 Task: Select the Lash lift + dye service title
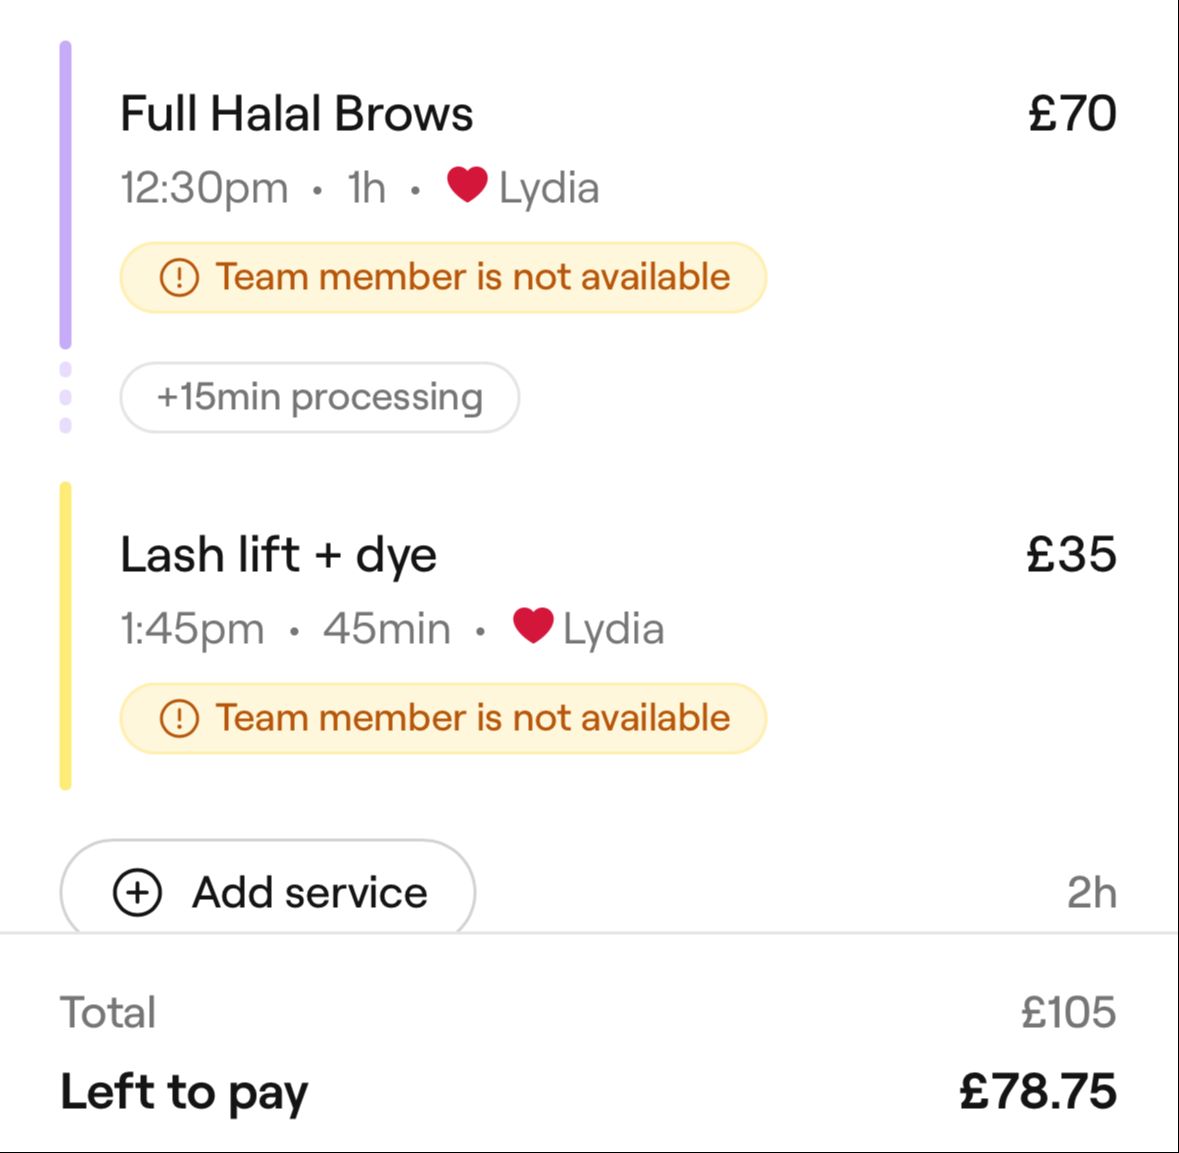click(x=278, y=555)
